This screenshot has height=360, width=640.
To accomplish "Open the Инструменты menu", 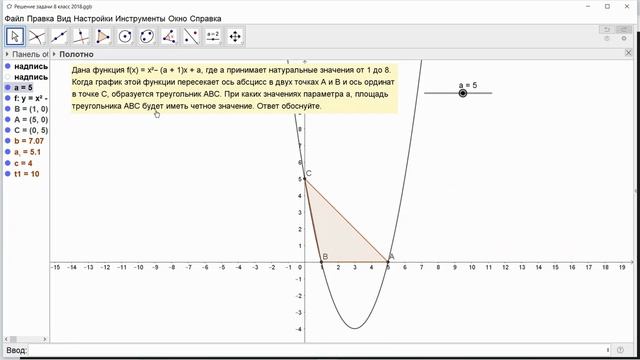I will [x=140, y=19].
